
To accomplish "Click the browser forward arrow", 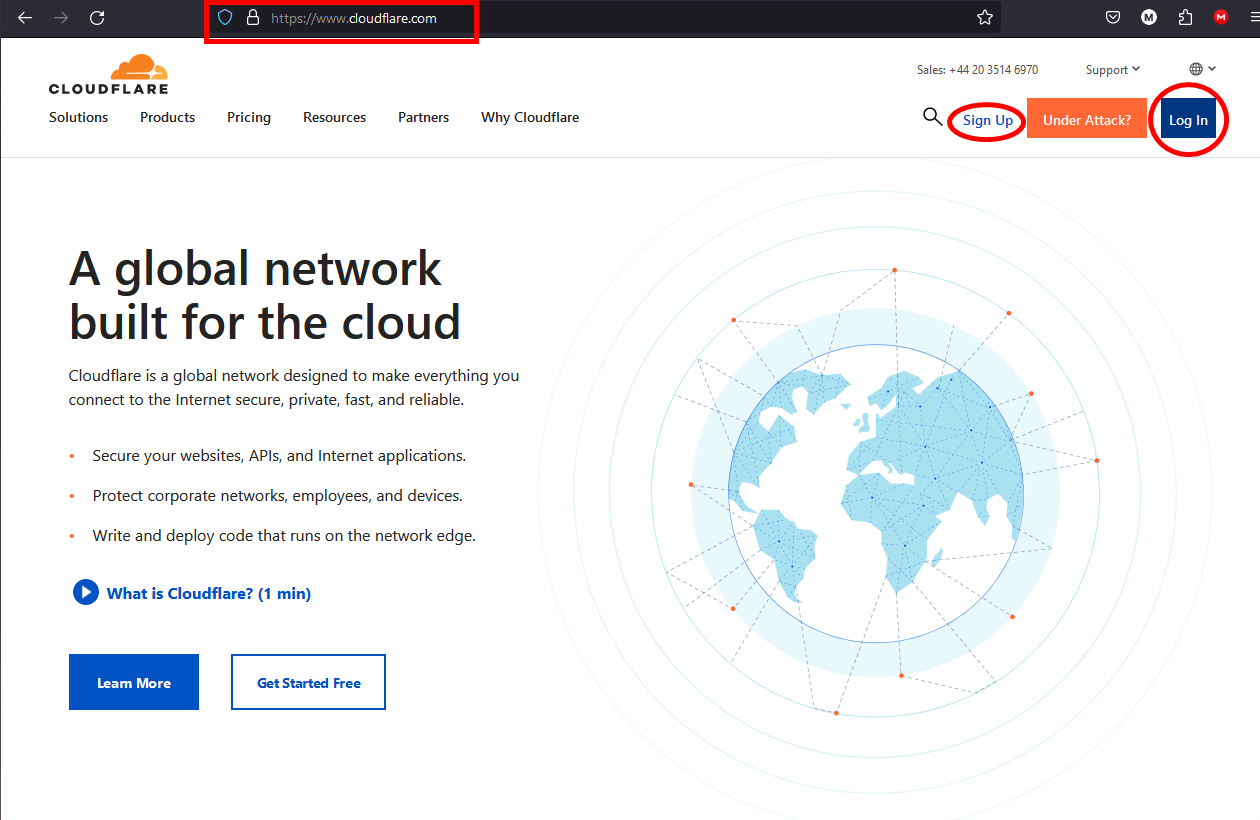I will coord(61,18).
